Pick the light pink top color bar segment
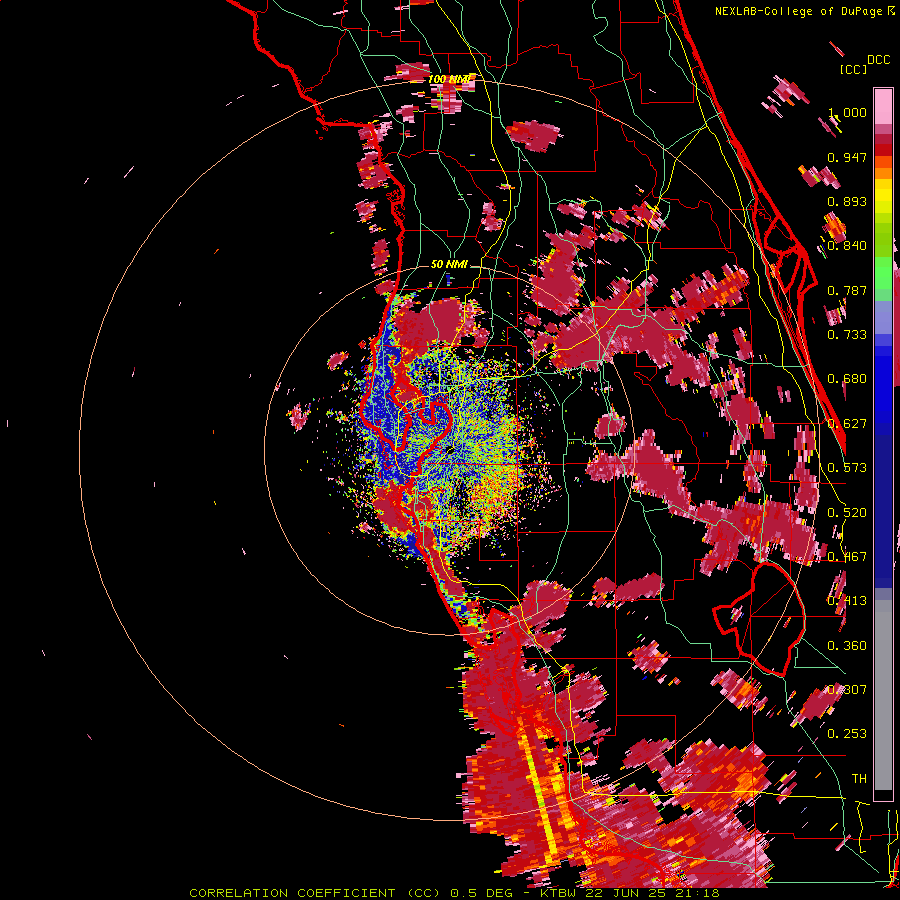The height and width of the screenshot is (900, 900). click(x=883, y=106)
